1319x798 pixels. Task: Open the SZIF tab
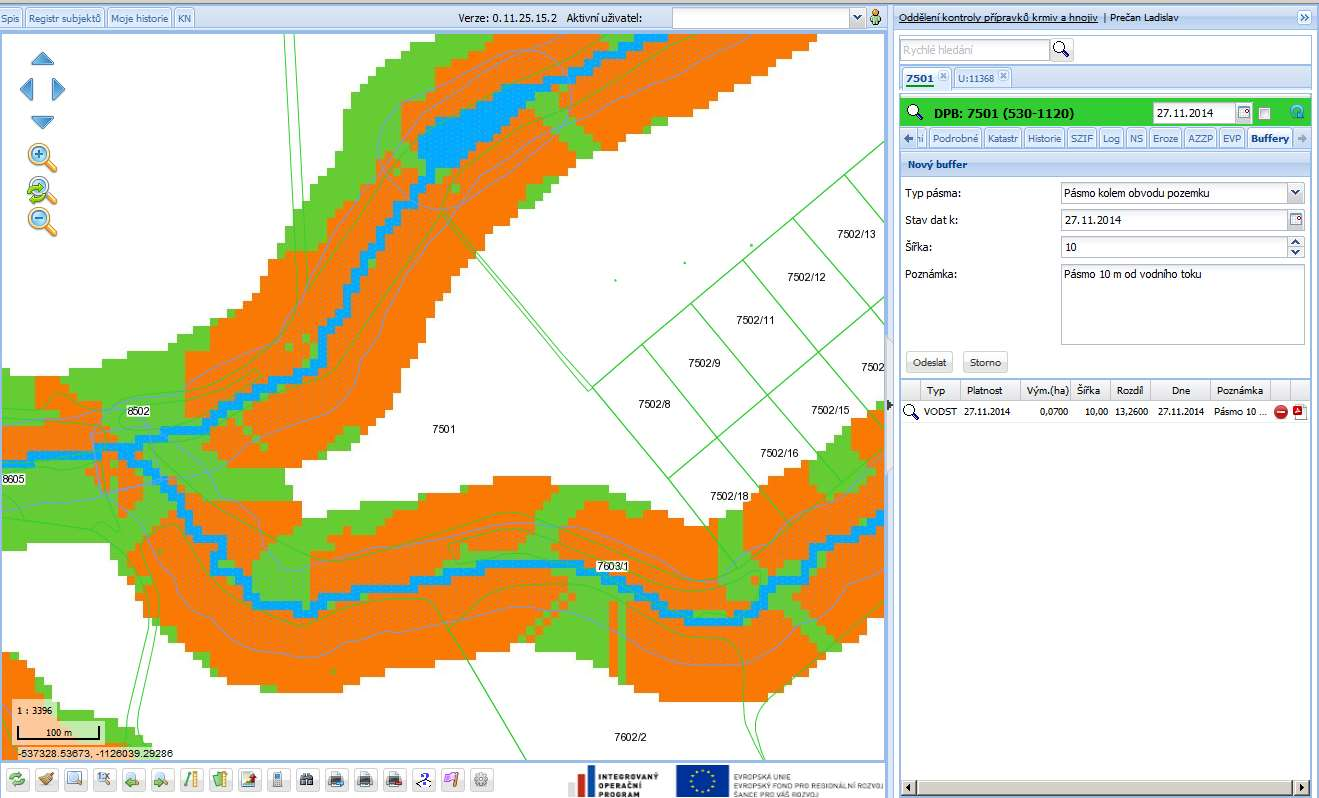1082,139
